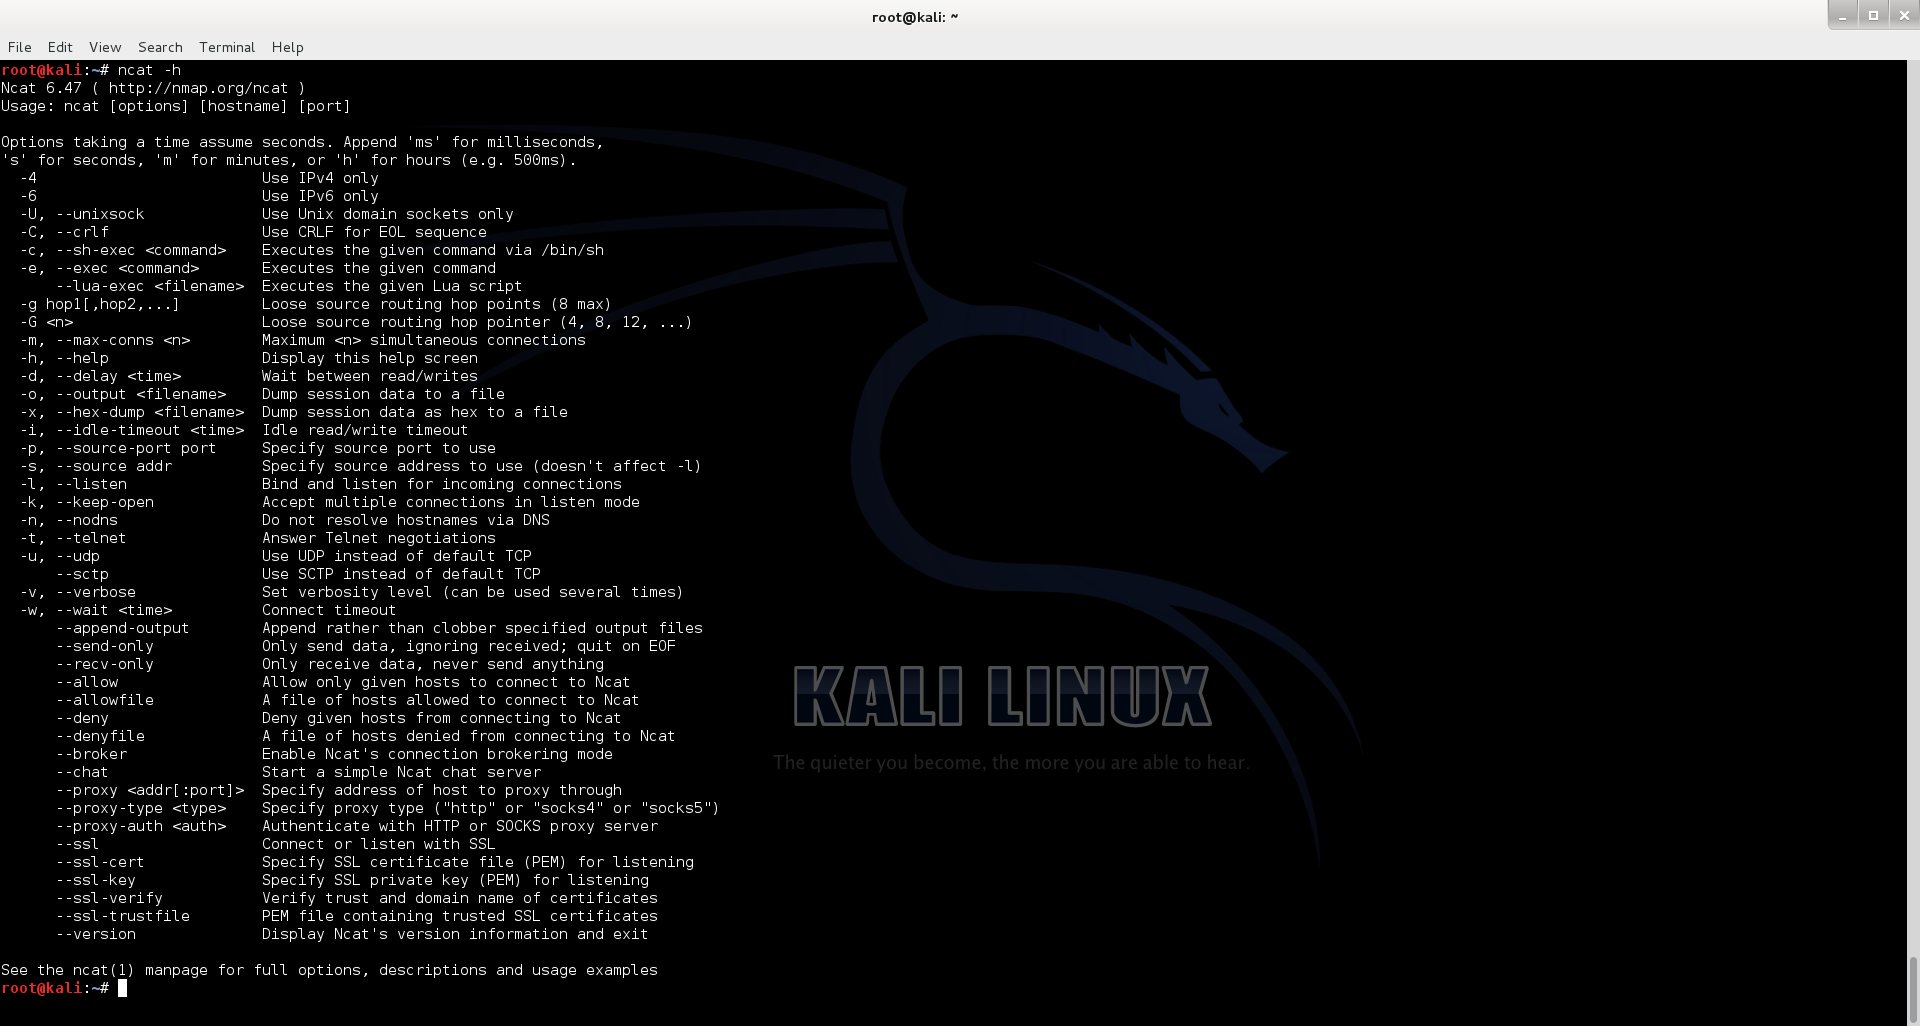Click the 'See the ncat(1) manpage' line
This screenshot has width=1920, height=1026.
(329, 970)
